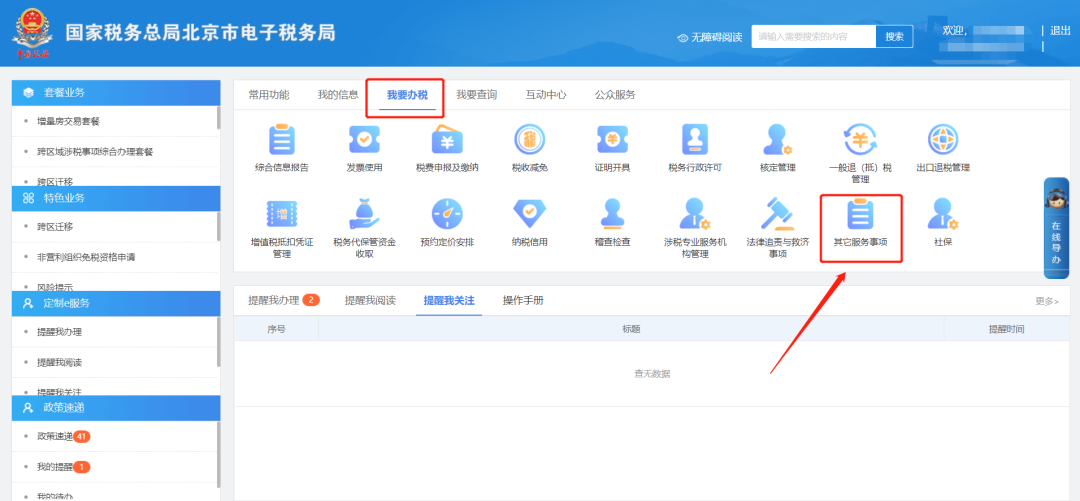Screen dimensions: 1080x501
Task: Open 综合信息报告 icon
Action: tap(281, 140)
